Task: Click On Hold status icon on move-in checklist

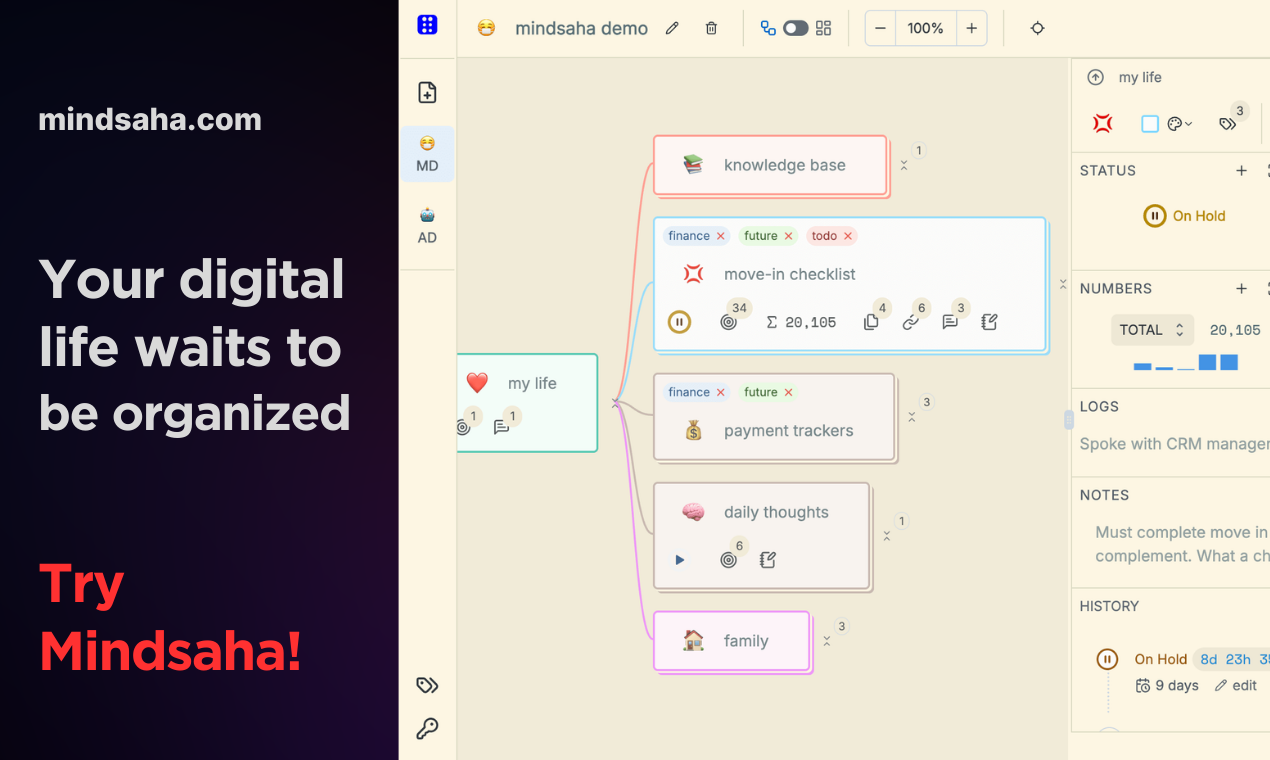Action: 679,322
